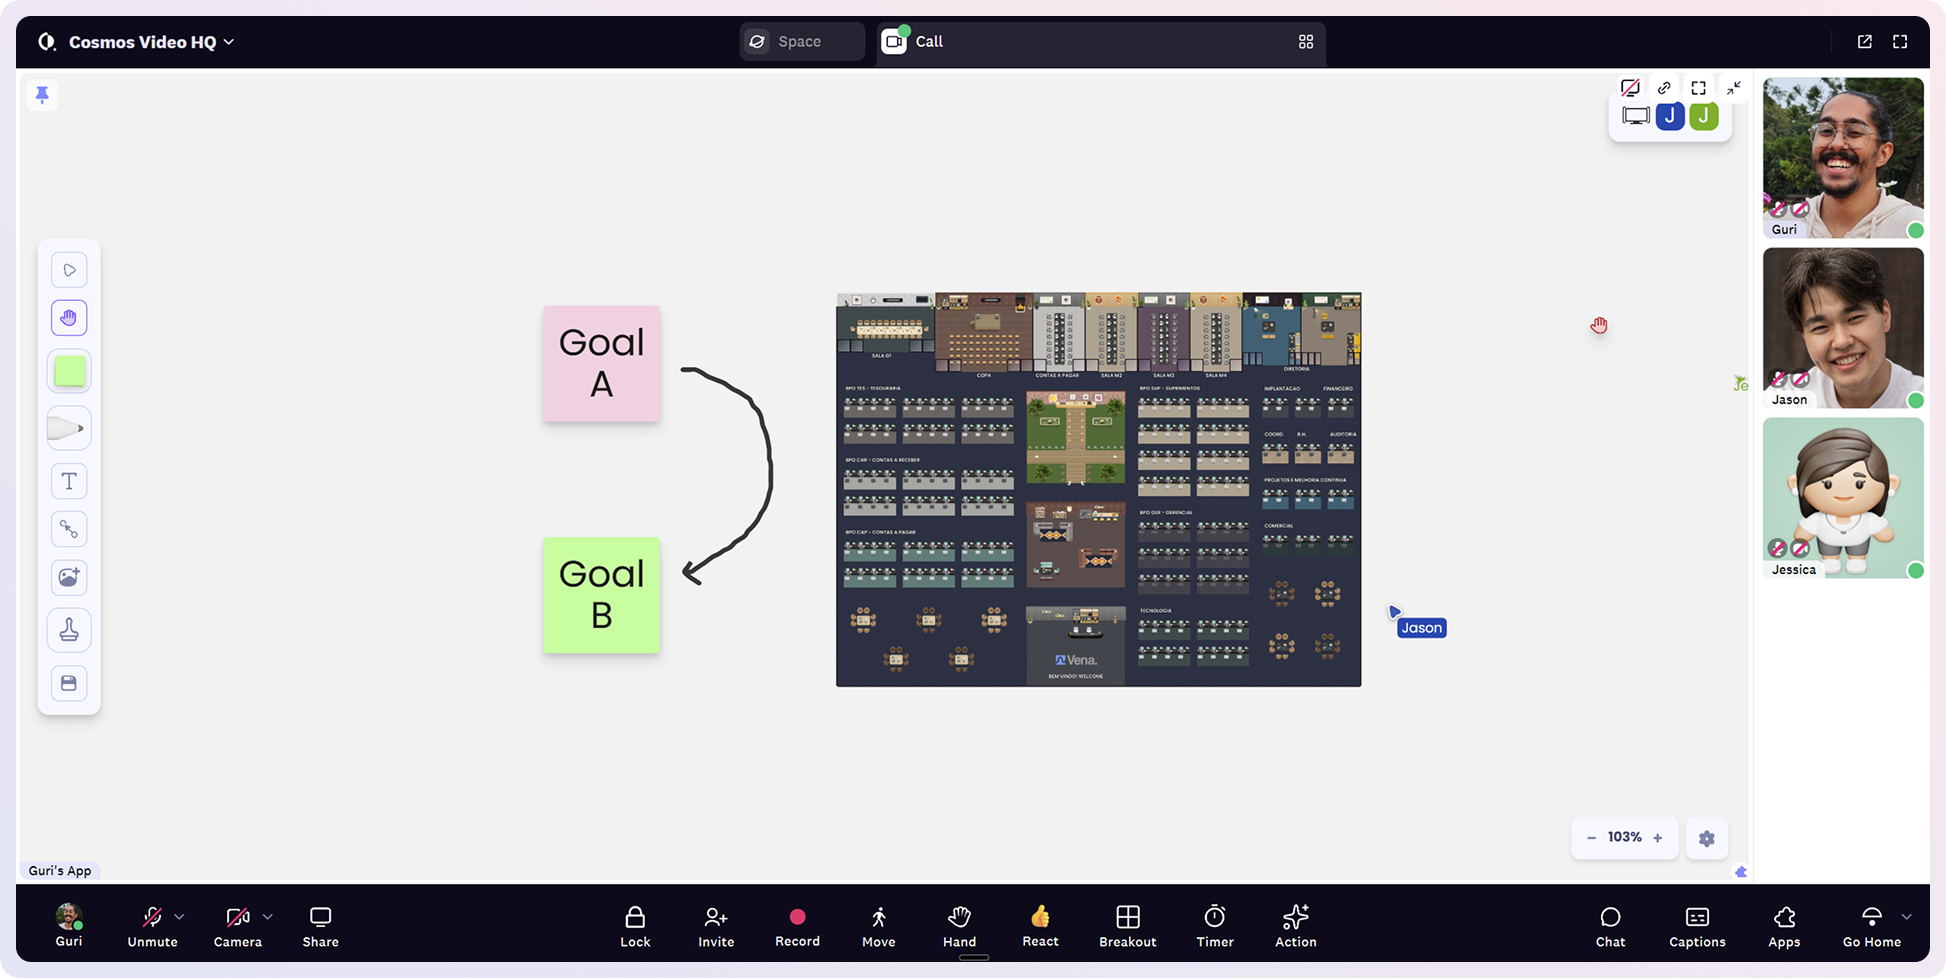
Task: Click the Guri's App label
Action: 60,870
